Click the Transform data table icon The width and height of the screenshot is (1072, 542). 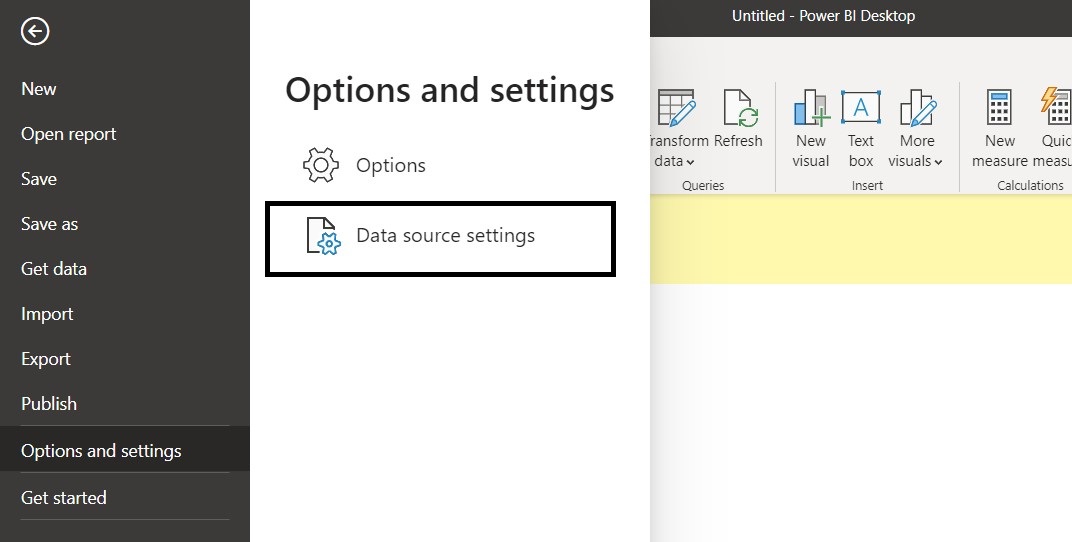click(x=677, y=107)
